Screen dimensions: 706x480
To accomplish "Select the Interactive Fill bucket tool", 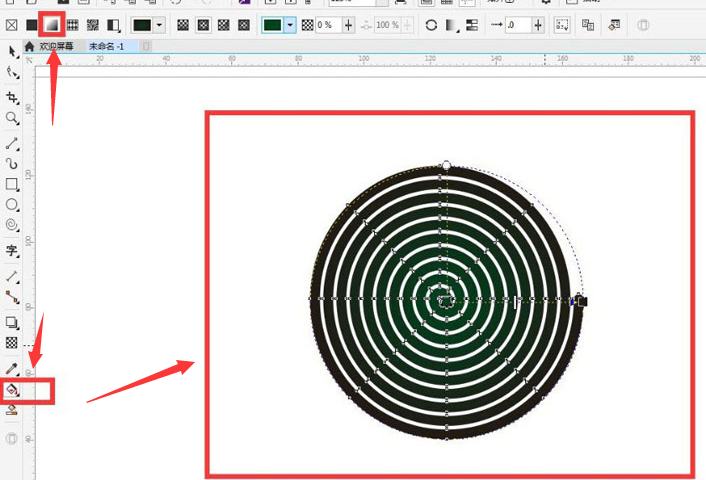I will coord(12,389).
